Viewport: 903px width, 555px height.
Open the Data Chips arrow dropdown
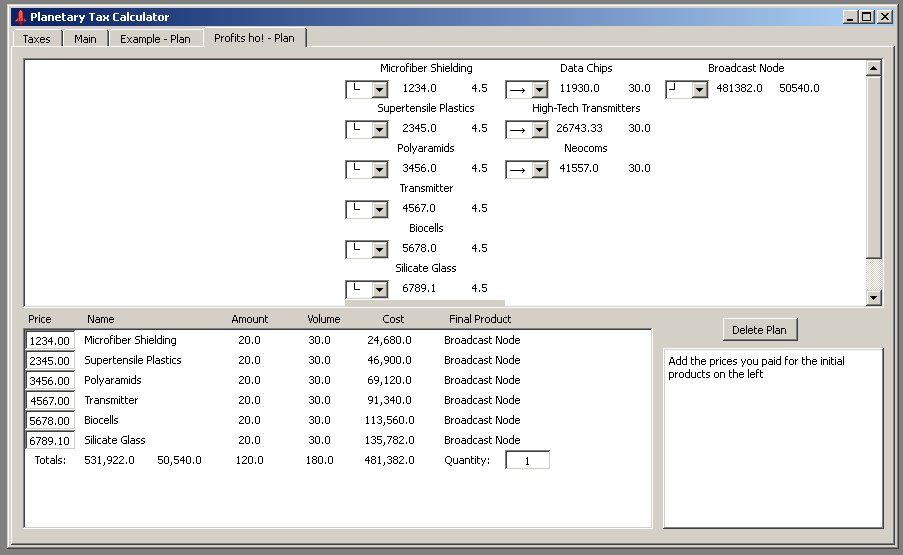click(539, 90)
